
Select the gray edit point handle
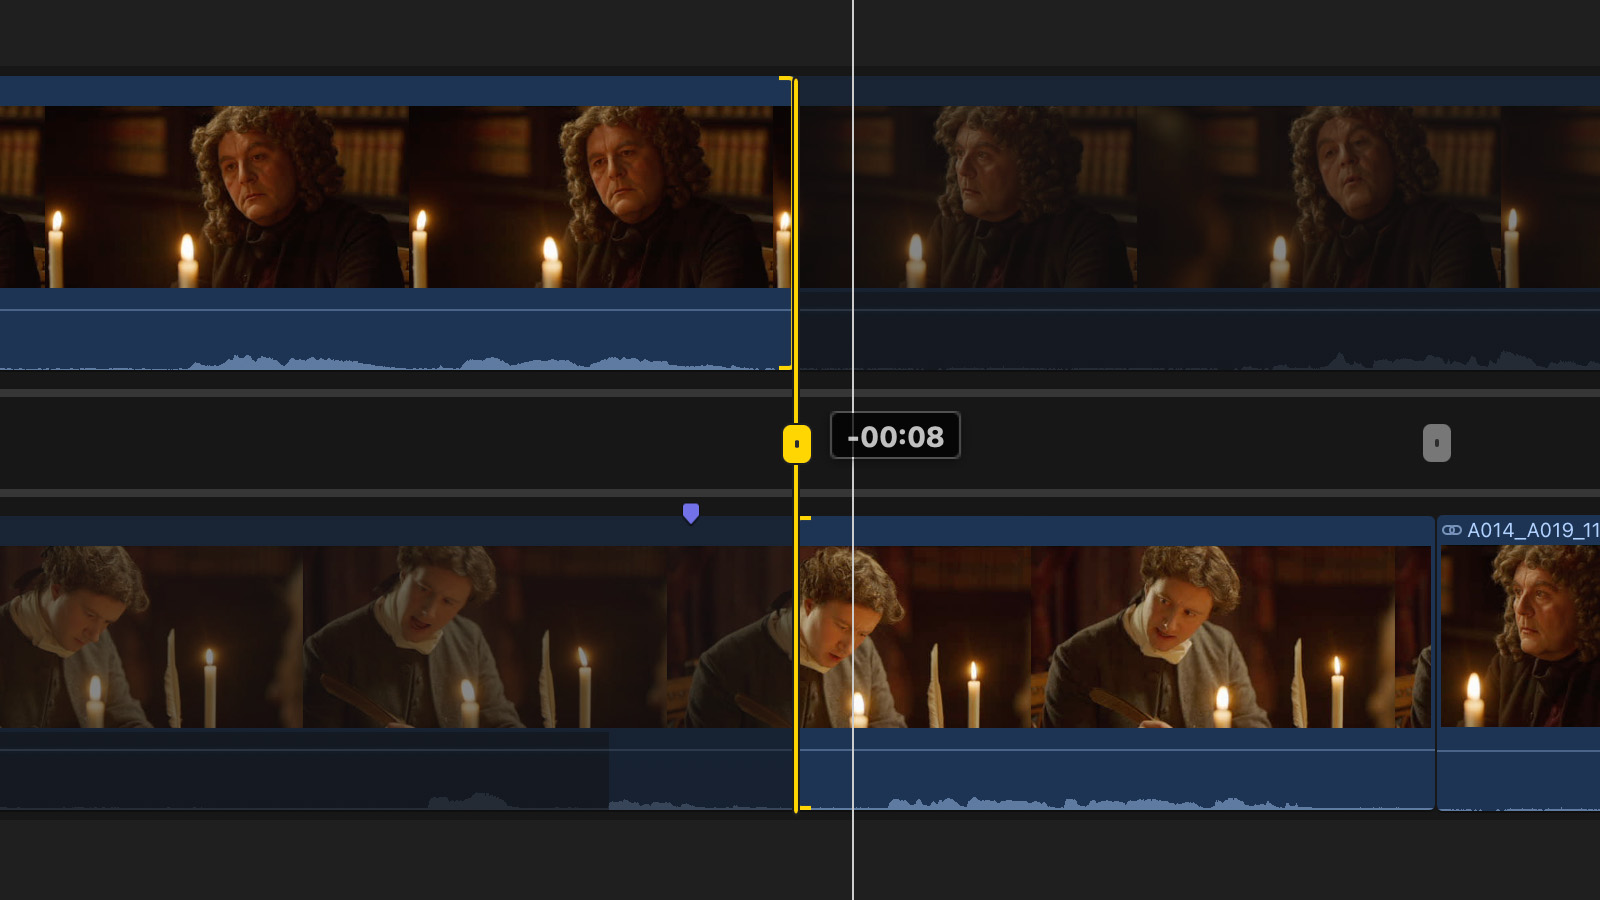click(1437, 443)
